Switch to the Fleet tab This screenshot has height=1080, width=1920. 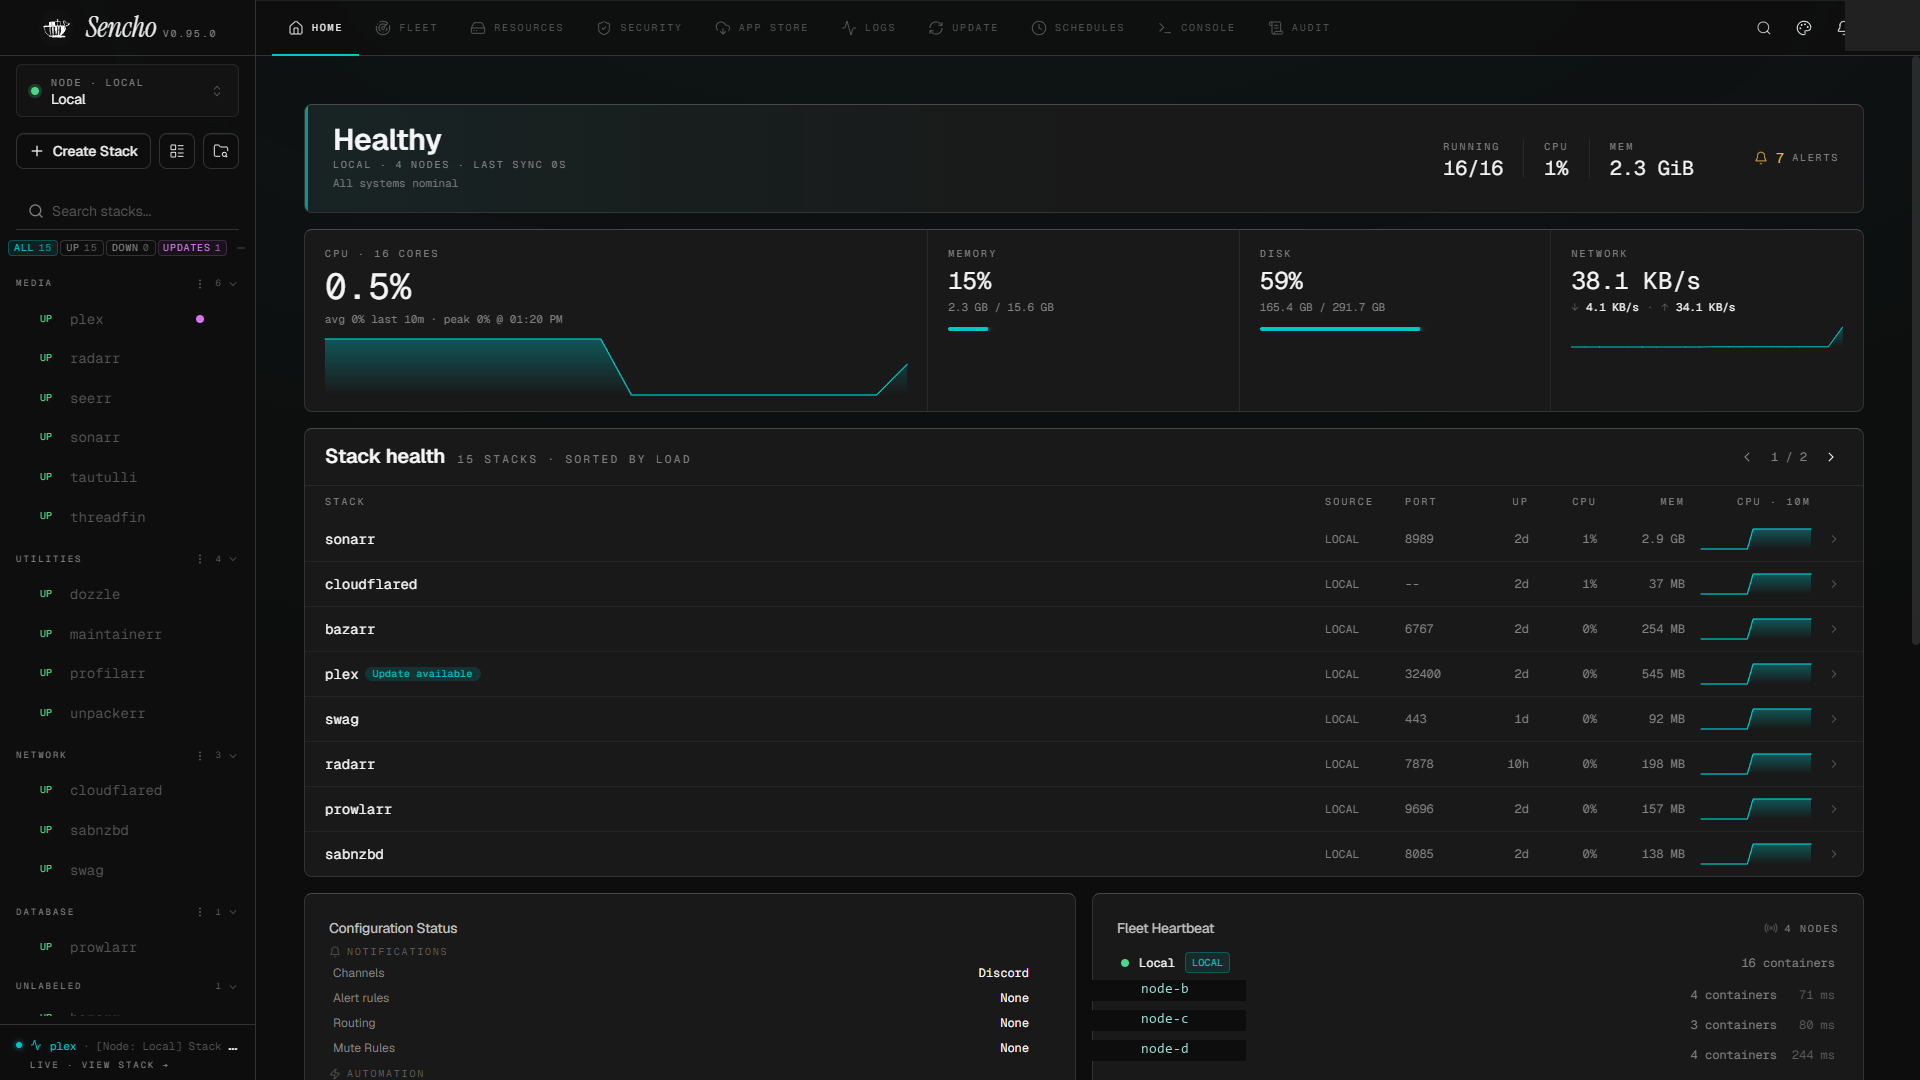point(406,28)
